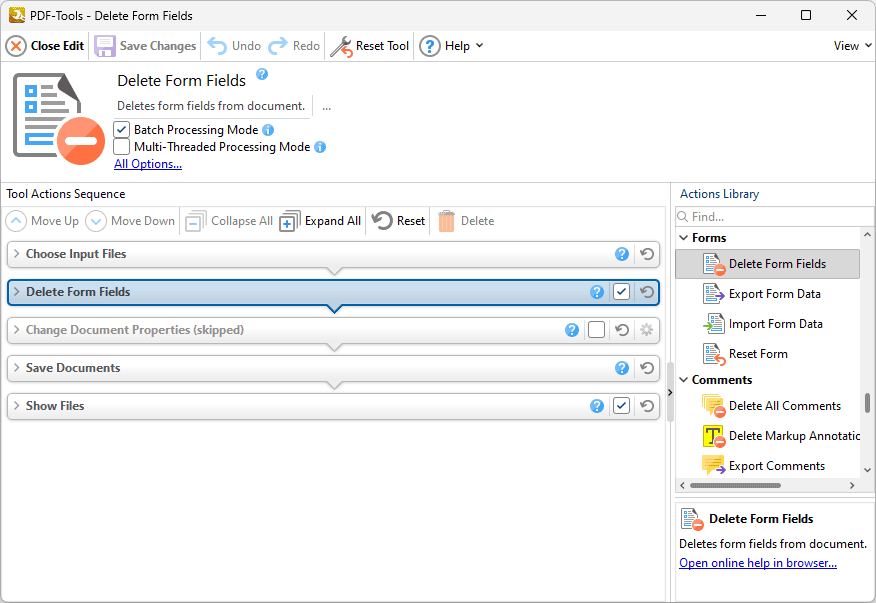Collapse All actions in sequence
Viewport: 876px width, 603px height.
pyautogui.click(x=229, y=221)
